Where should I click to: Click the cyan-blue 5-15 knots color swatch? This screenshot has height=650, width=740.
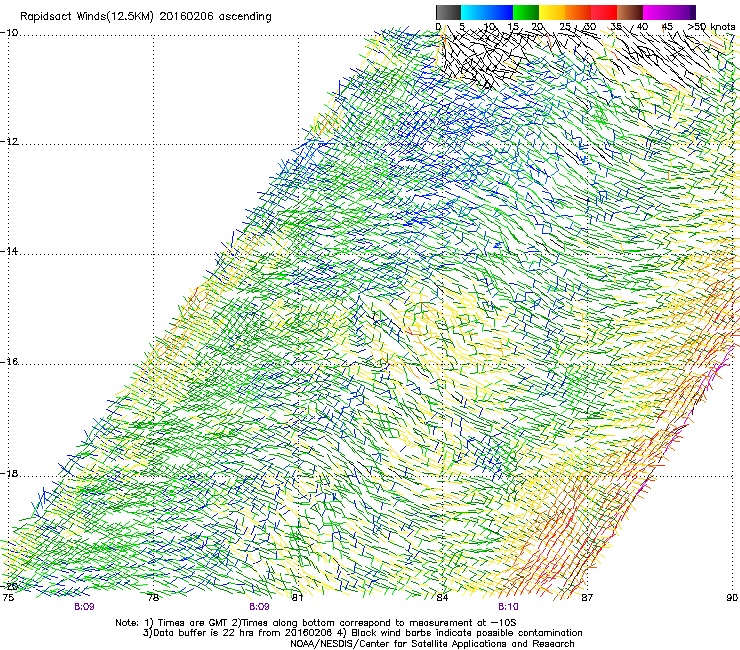pos(487,12)
